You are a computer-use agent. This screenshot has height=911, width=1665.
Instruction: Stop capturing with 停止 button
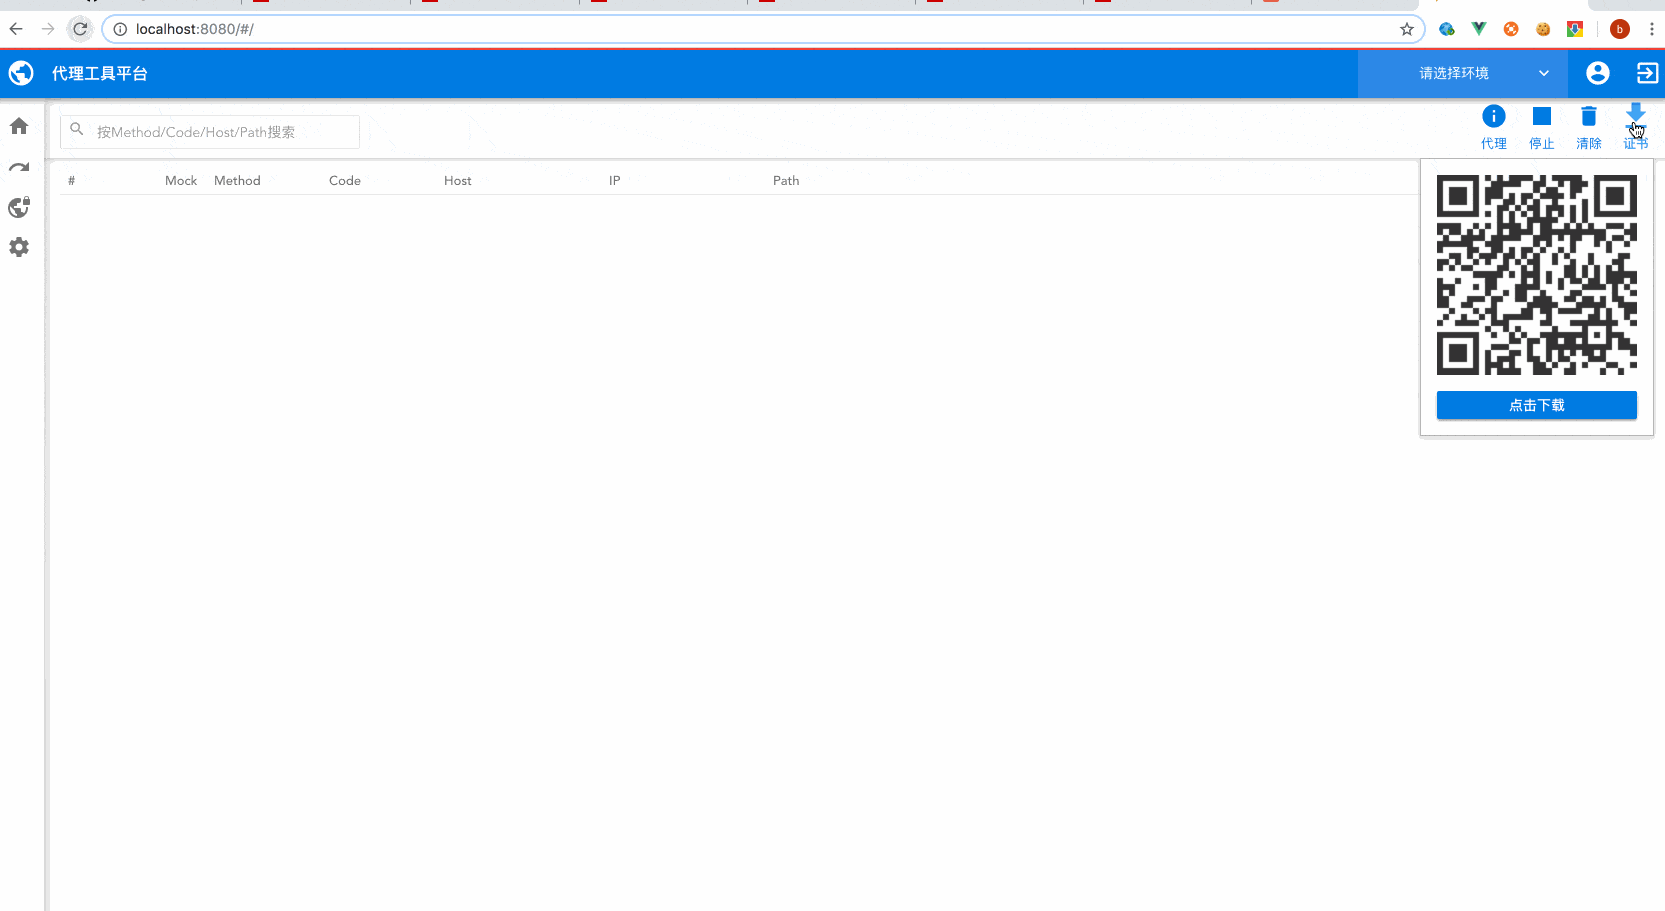pos(1542,127)
